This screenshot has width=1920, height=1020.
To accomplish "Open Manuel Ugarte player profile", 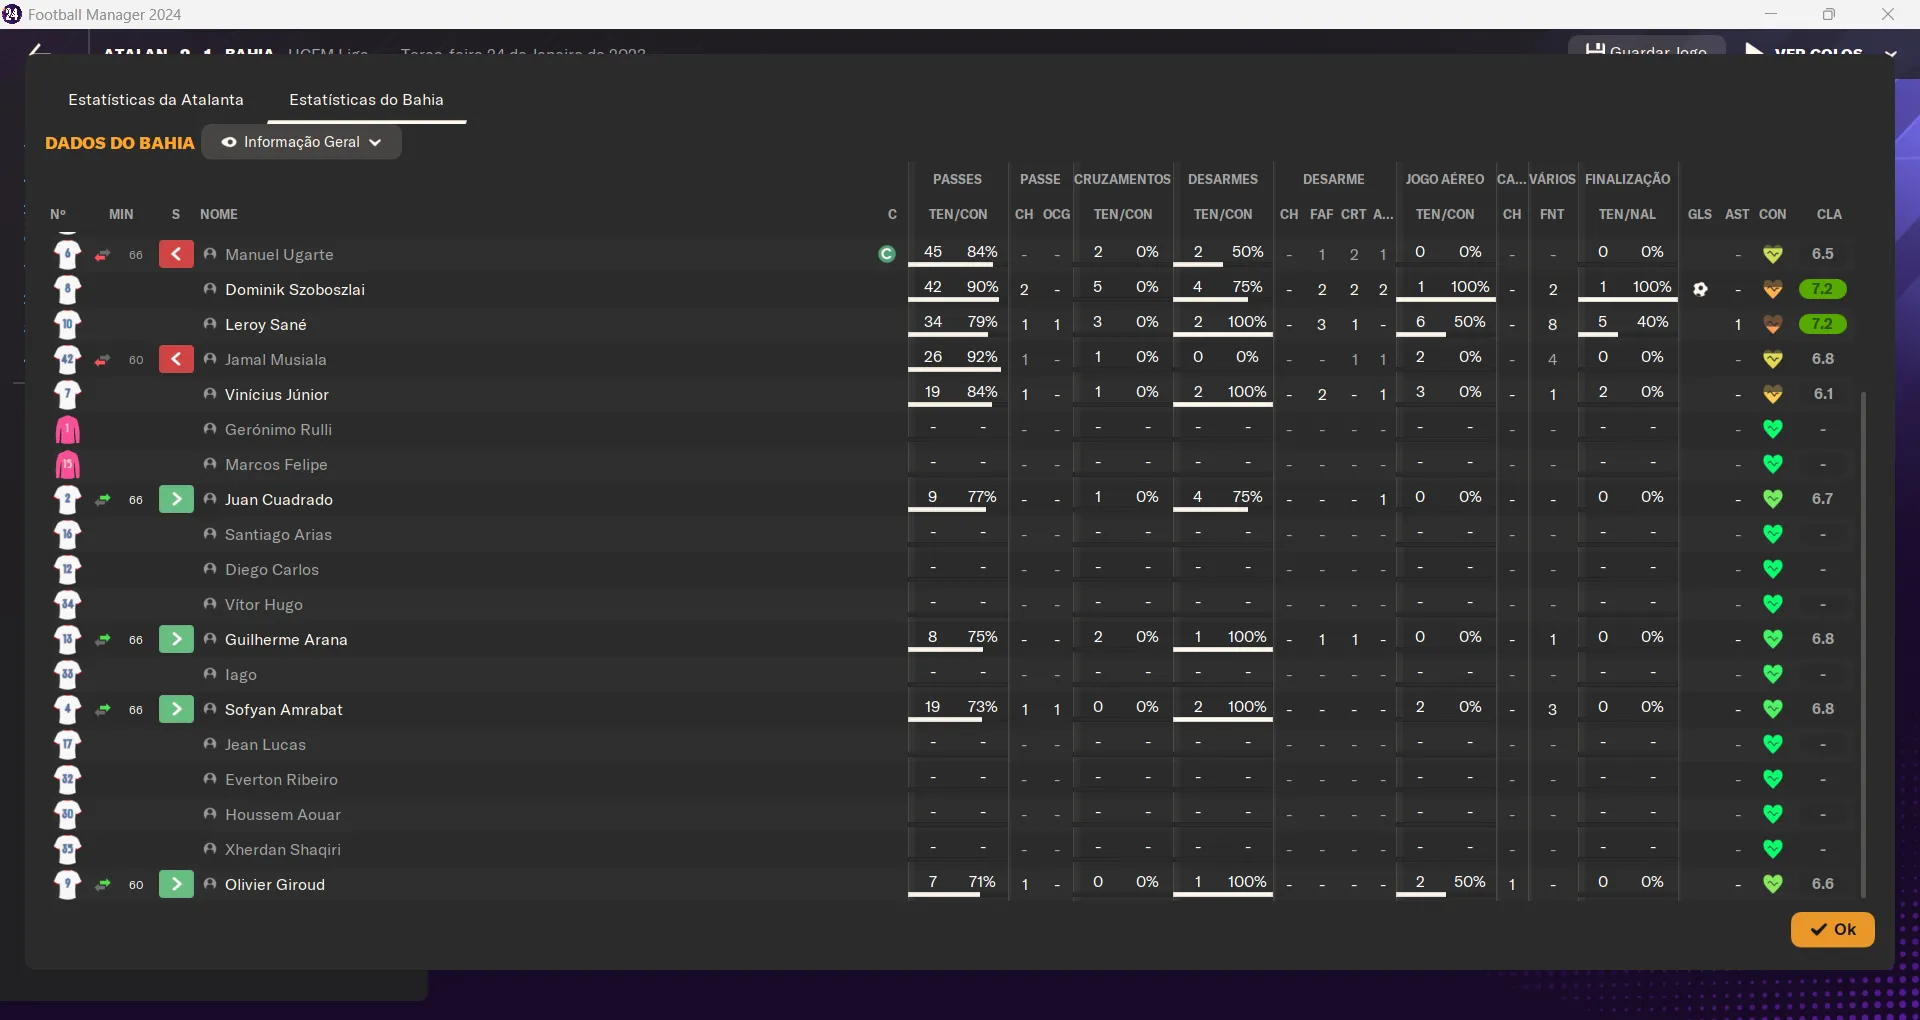I will 279,255.
